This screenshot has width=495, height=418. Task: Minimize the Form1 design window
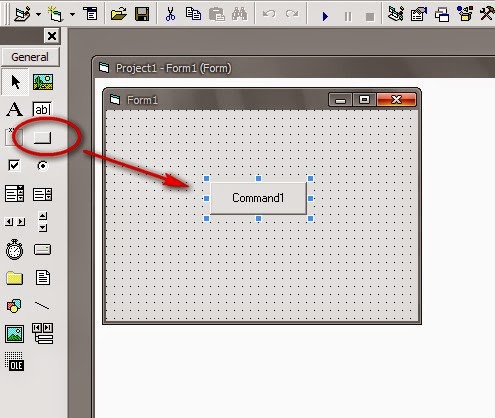pos(340,100)
